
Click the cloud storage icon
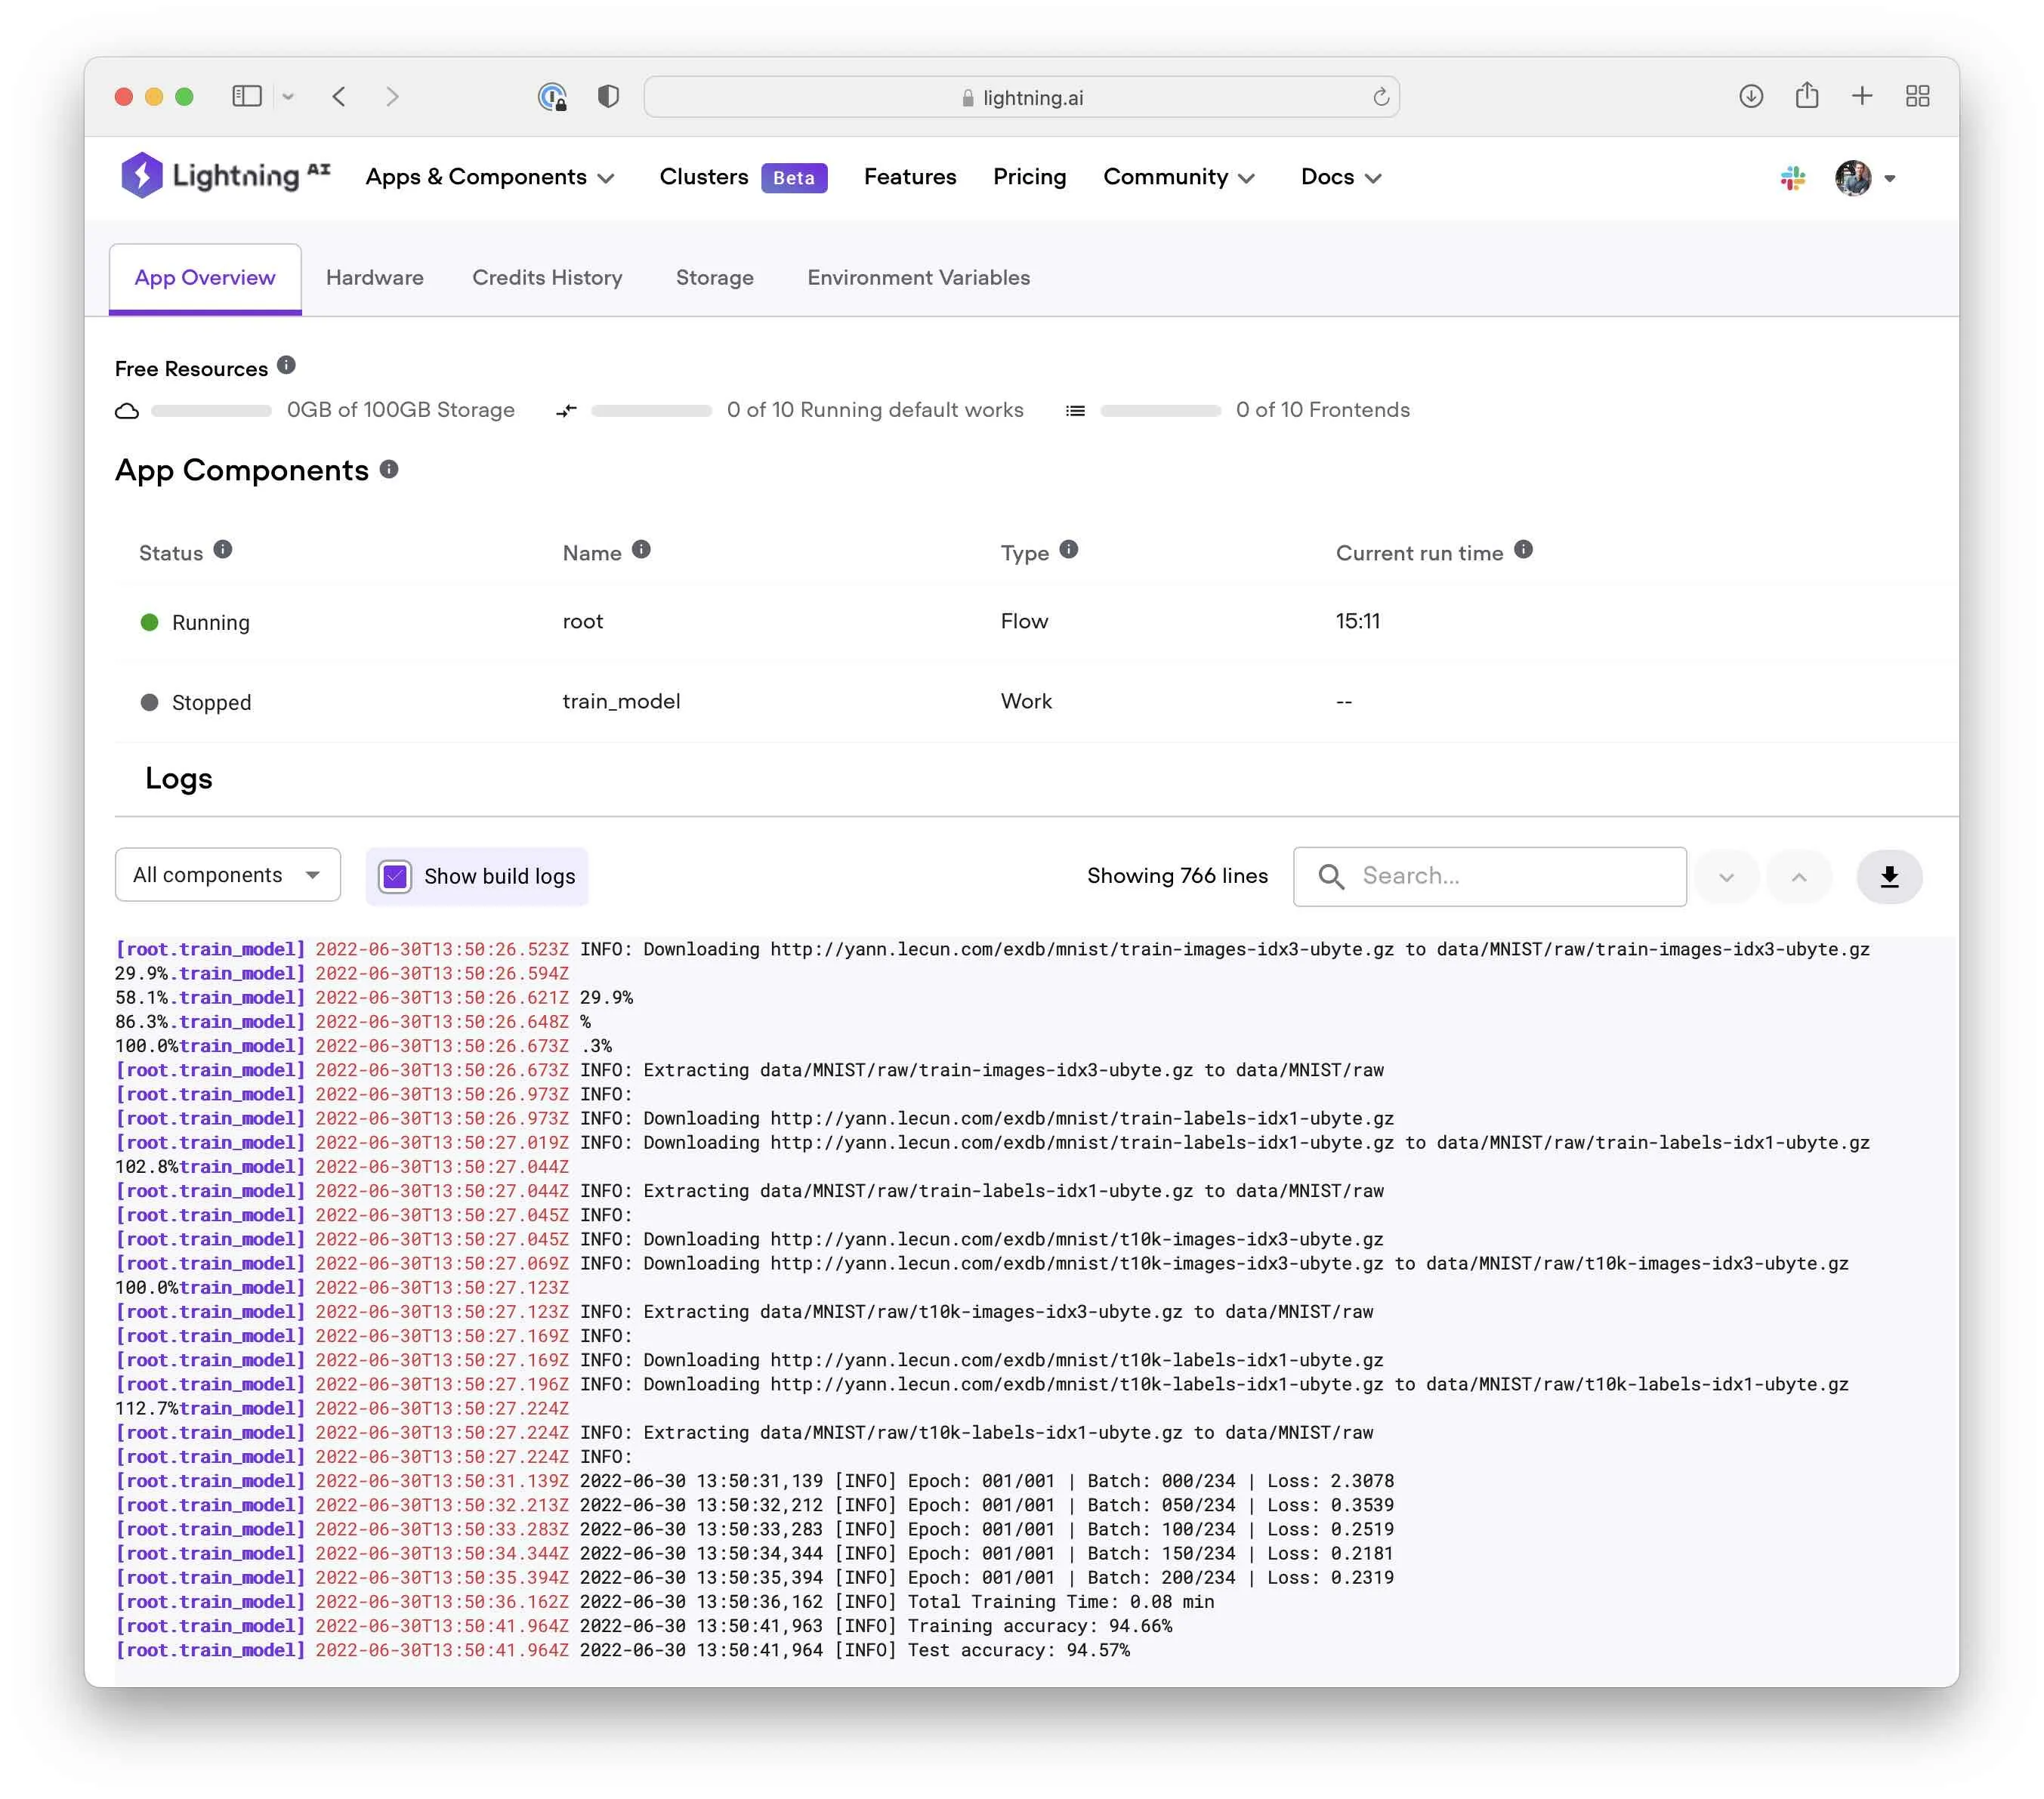click(x=127, y=411)
